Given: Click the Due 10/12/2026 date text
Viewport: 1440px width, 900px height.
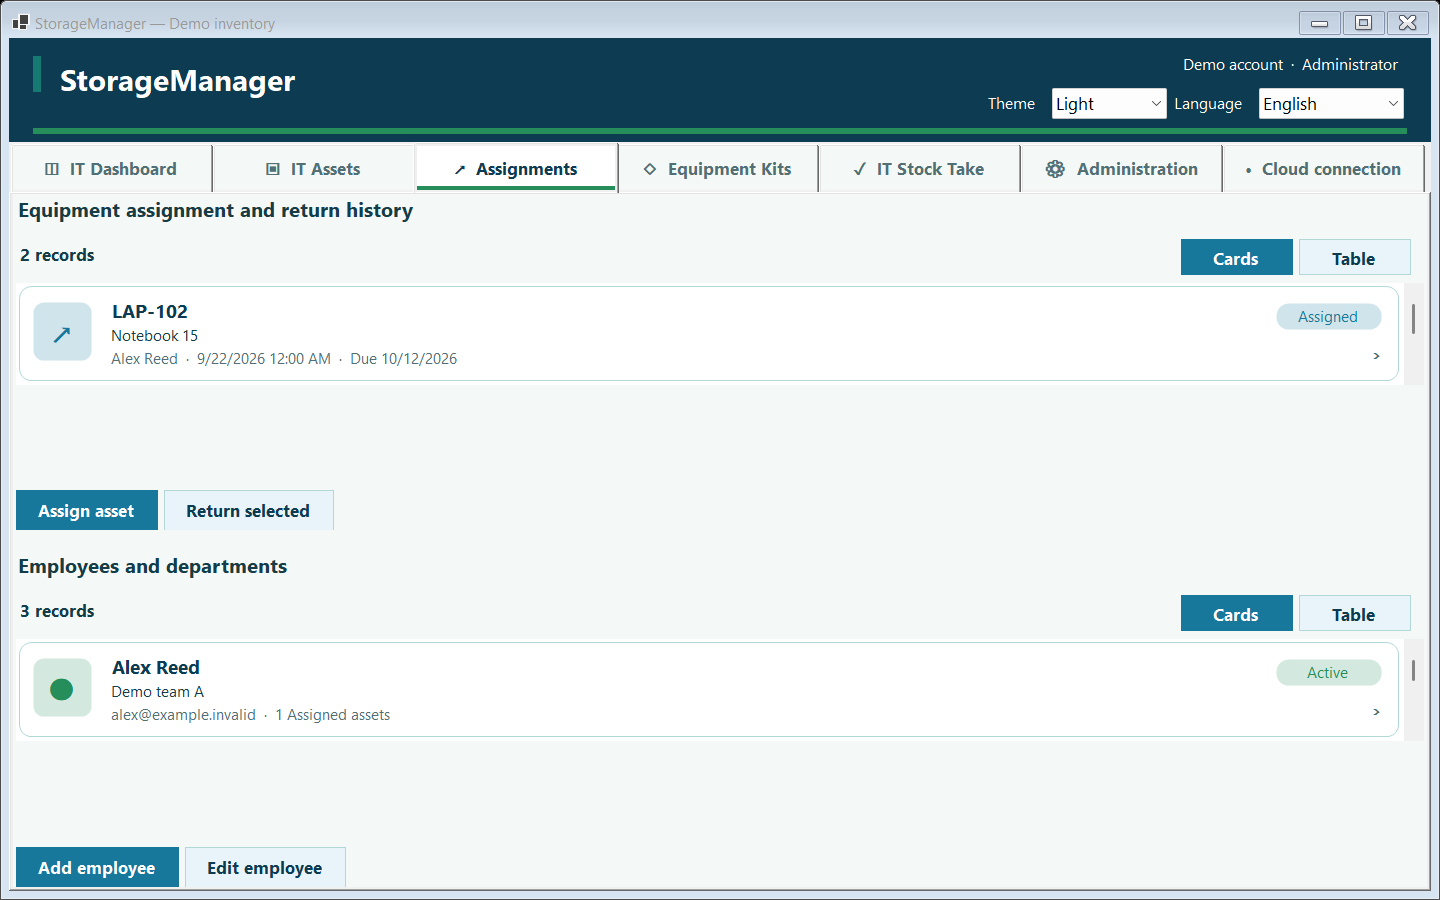Looking at the screenshot, I should tap(404, 359).
